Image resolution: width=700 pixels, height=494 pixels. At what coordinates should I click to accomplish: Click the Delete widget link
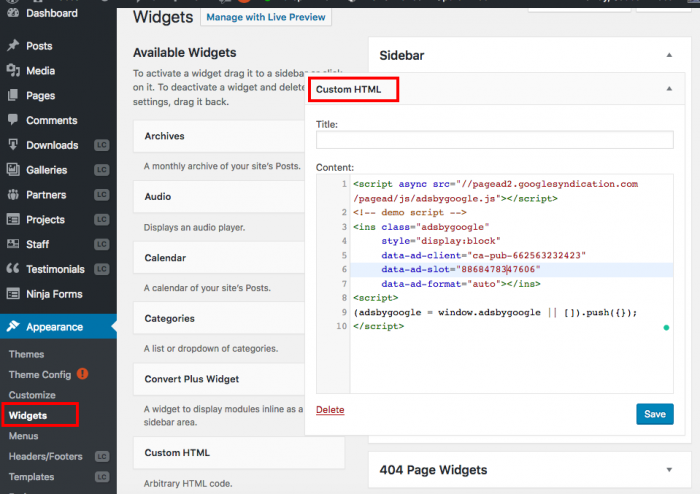(329, 410)
